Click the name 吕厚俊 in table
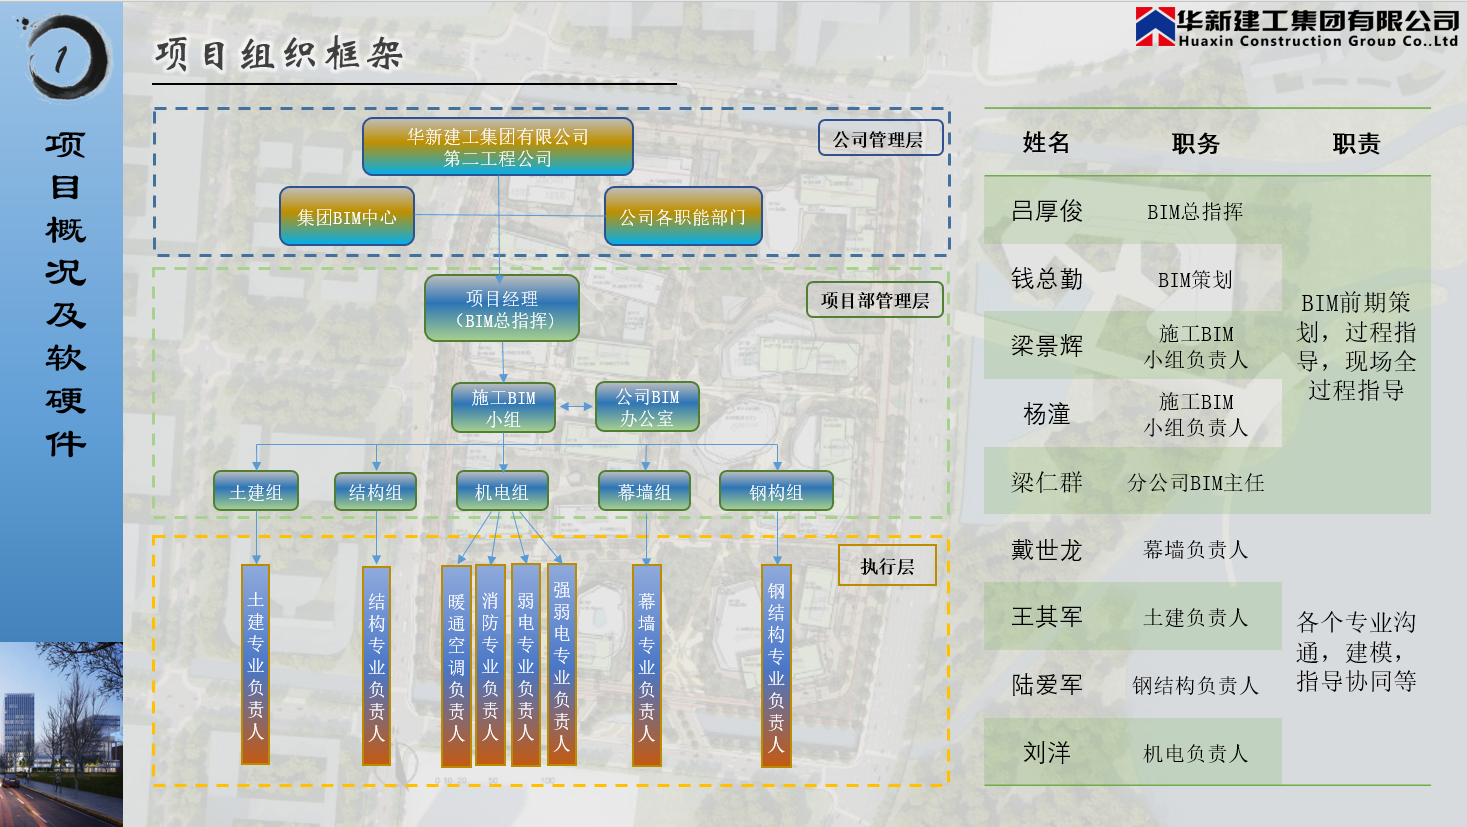 click(x=1047, y=211)
